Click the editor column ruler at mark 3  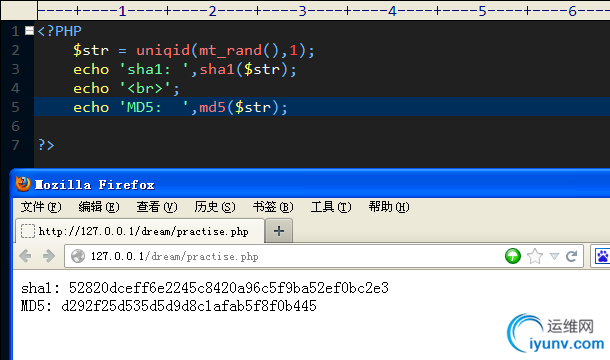point(303,11)
